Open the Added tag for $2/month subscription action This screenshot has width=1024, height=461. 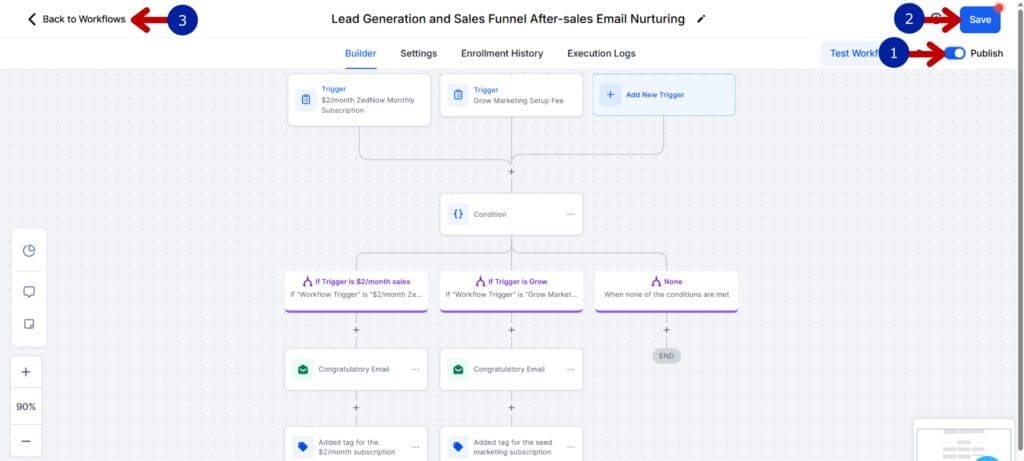coord(357,444)
